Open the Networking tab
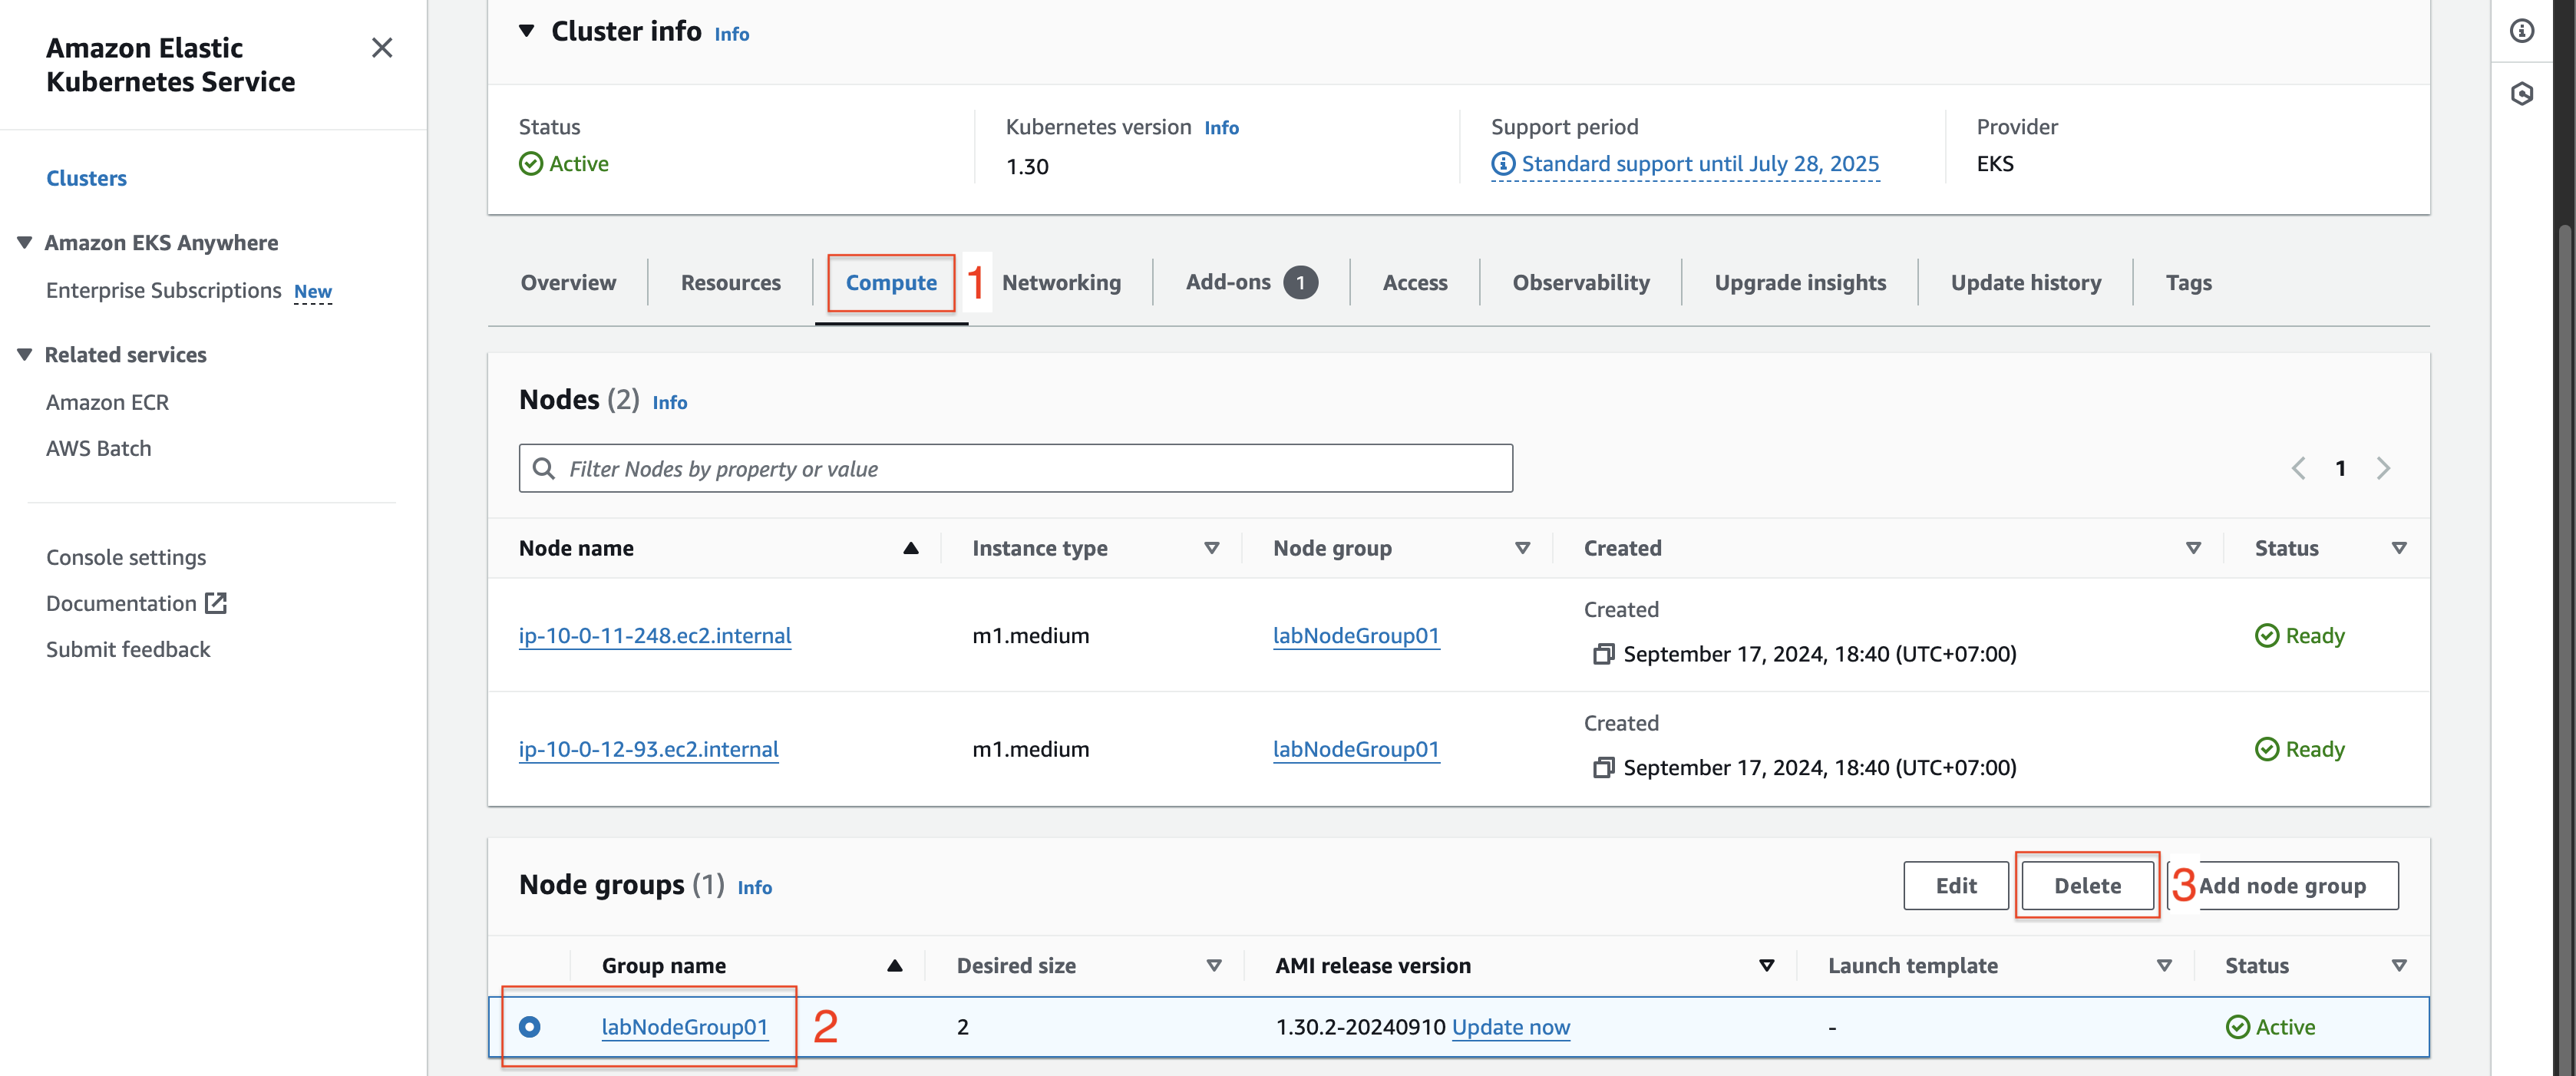The height and width of the screenshot is (1076, 2576). [1061, 283]
